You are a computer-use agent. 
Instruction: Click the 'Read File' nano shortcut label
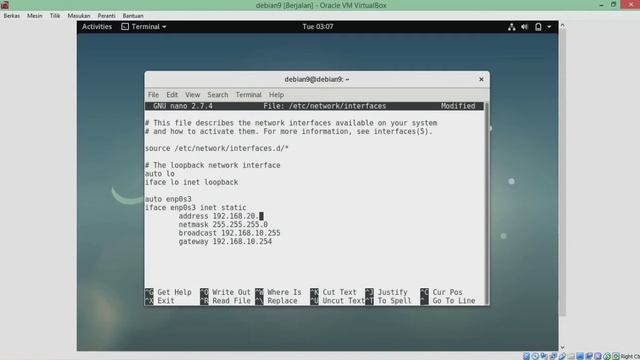pyautogui.click(x=231, y=301)
